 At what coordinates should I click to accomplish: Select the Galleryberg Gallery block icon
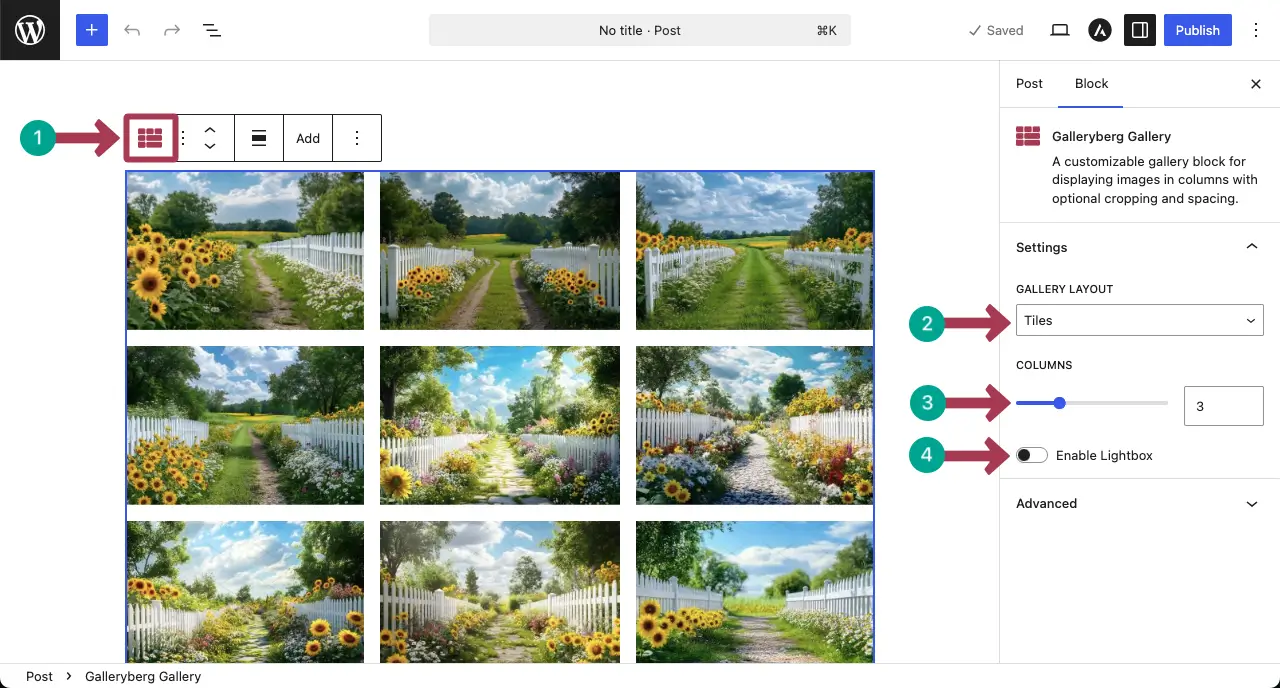click(x=151, y=138)
